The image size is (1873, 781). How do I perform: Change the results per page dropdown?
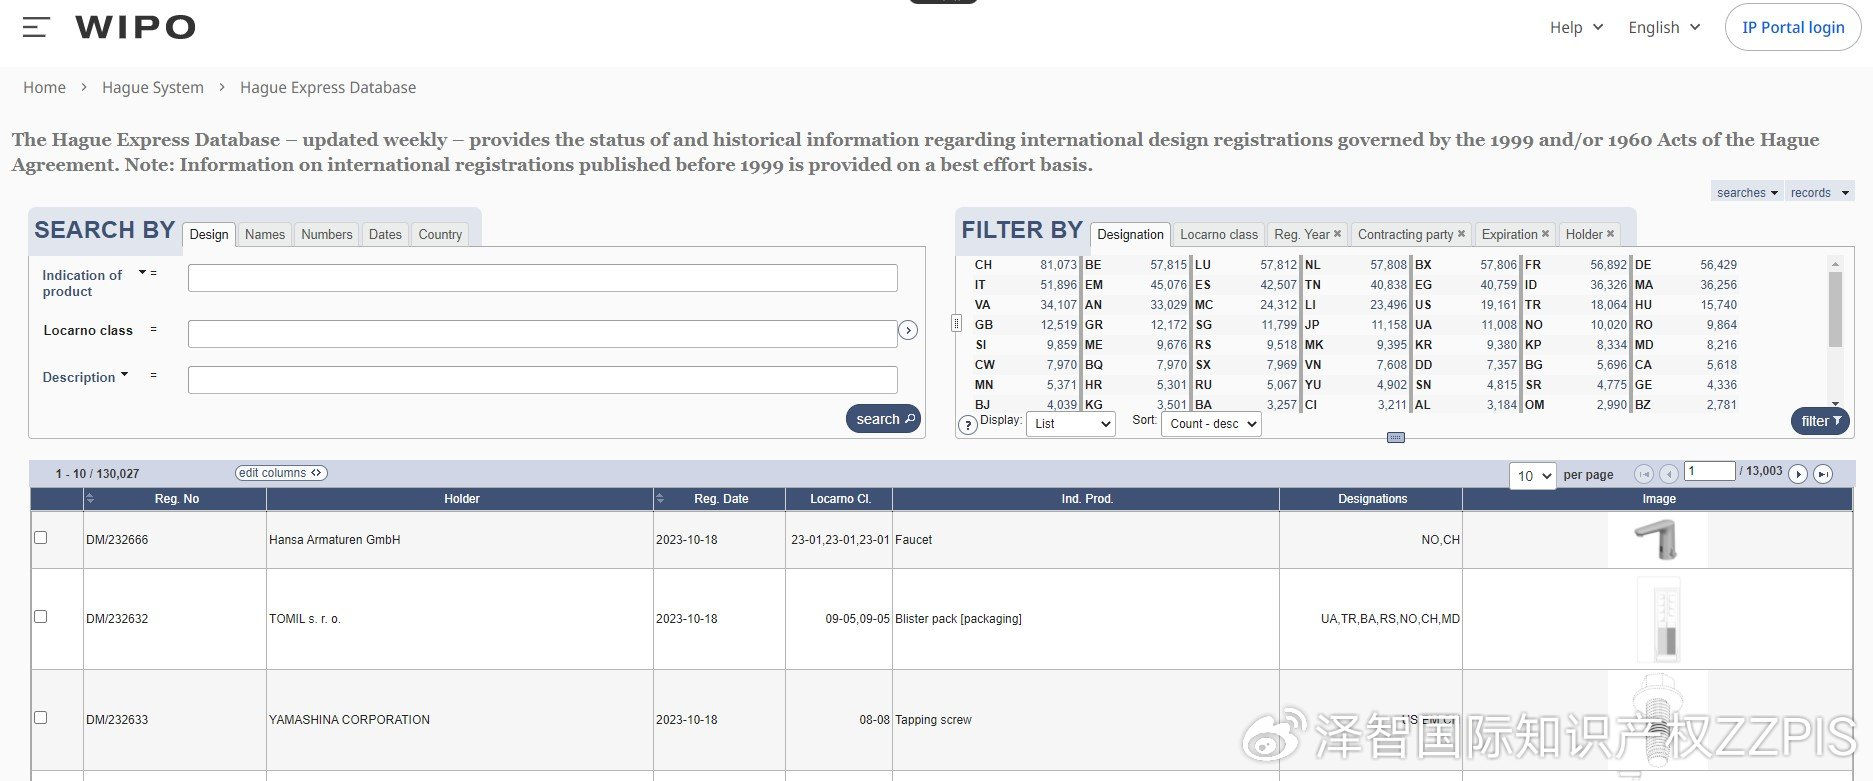[x=1532, y=476]
